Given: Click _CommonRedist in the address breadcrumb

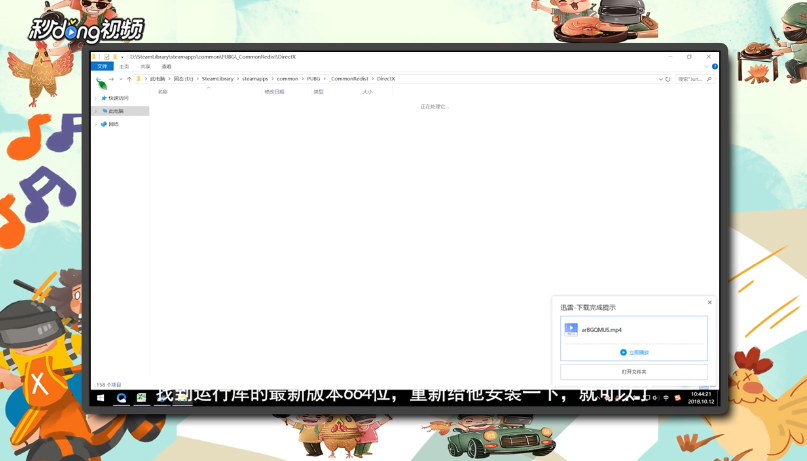Looking at the screenshot, I should coord(349,79).
